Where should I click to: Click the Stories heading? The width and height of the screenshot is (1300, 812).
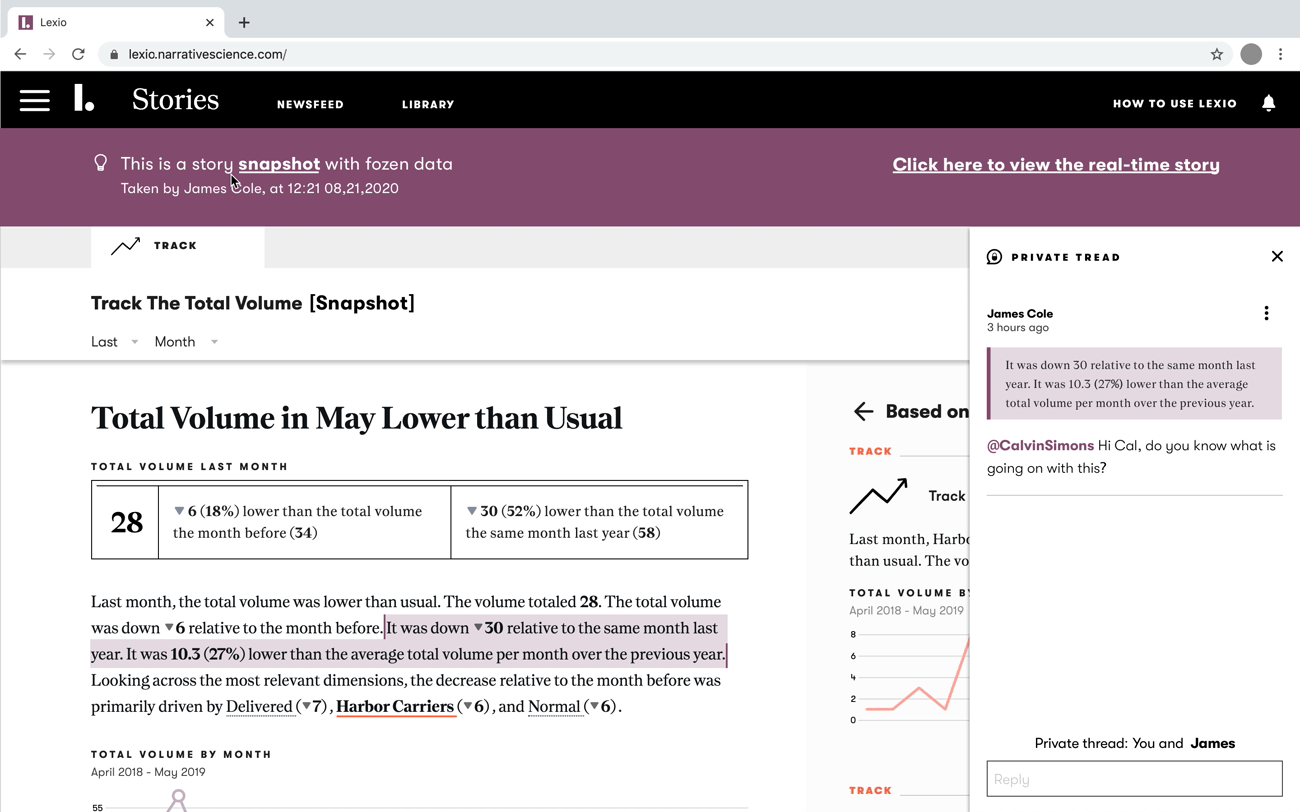point(175,100)
